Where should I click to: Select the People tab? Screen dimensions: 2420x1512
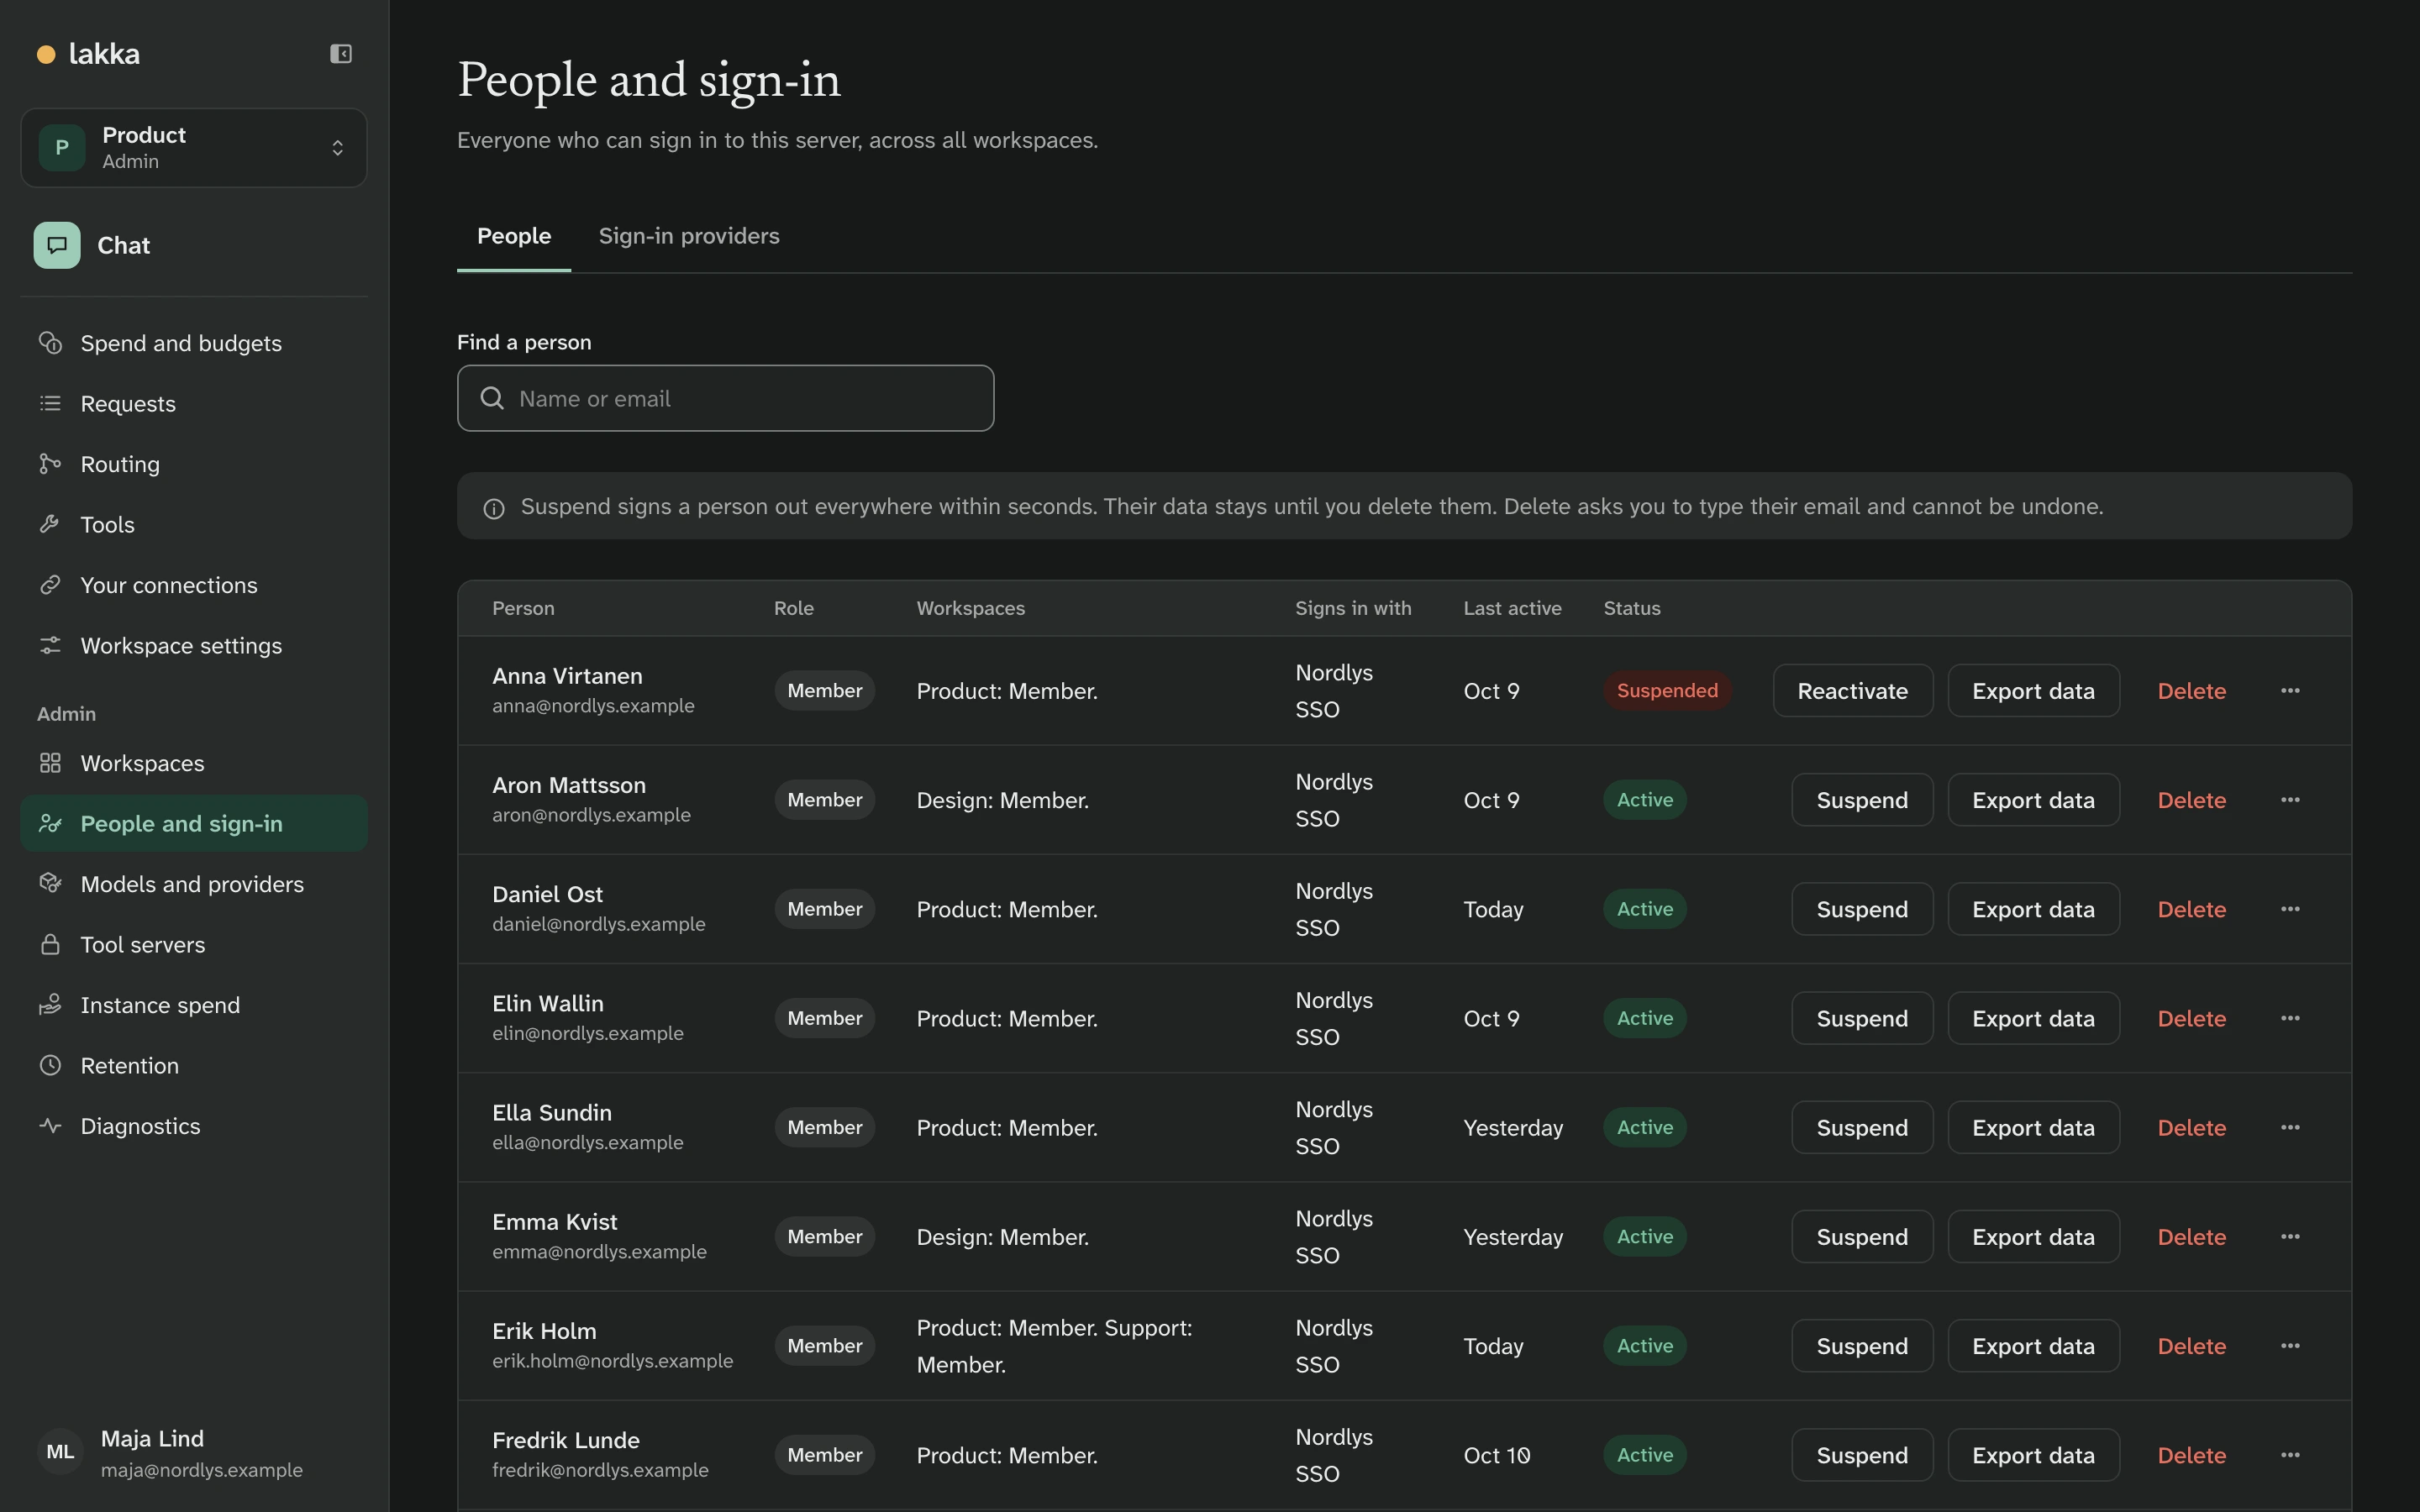pos(514,236)
